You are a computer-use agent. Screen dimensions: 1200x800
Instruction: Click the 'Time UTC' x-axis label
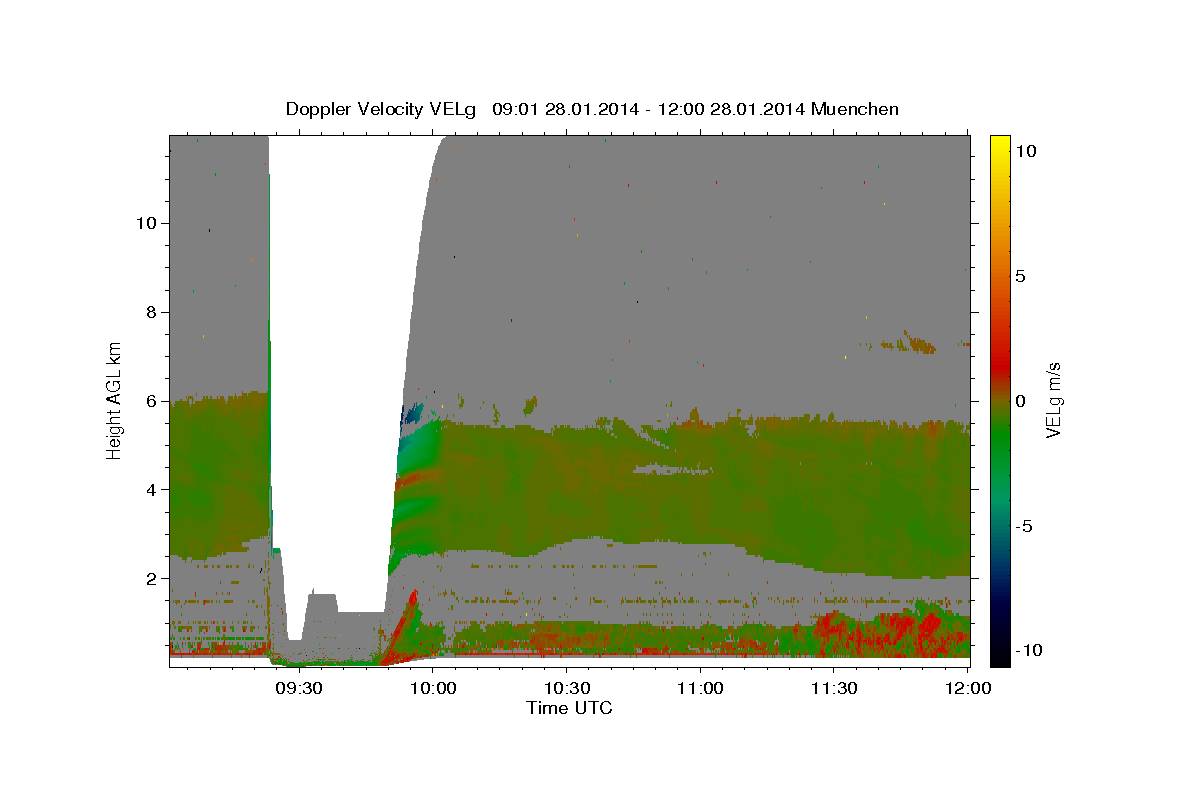coord(569,708)
